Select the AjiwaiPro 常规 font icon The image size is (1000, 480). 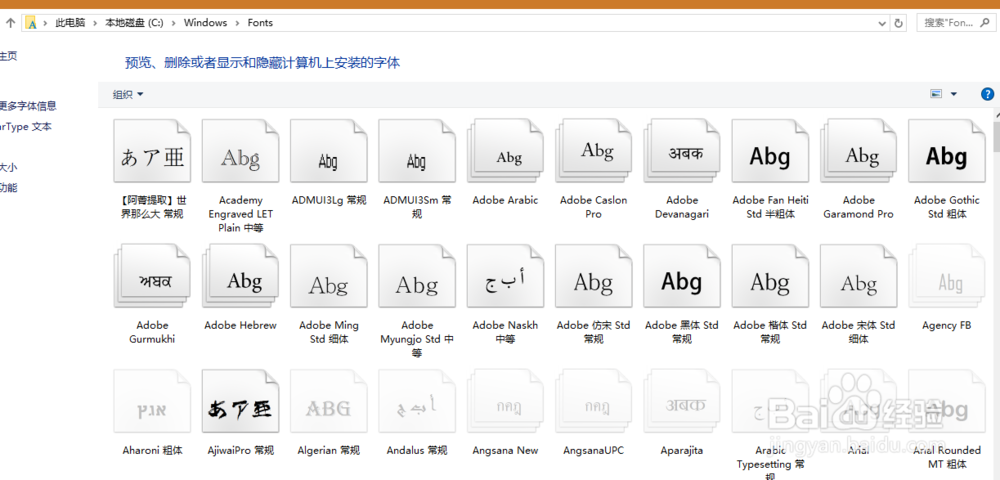click(x=240, y=402)
